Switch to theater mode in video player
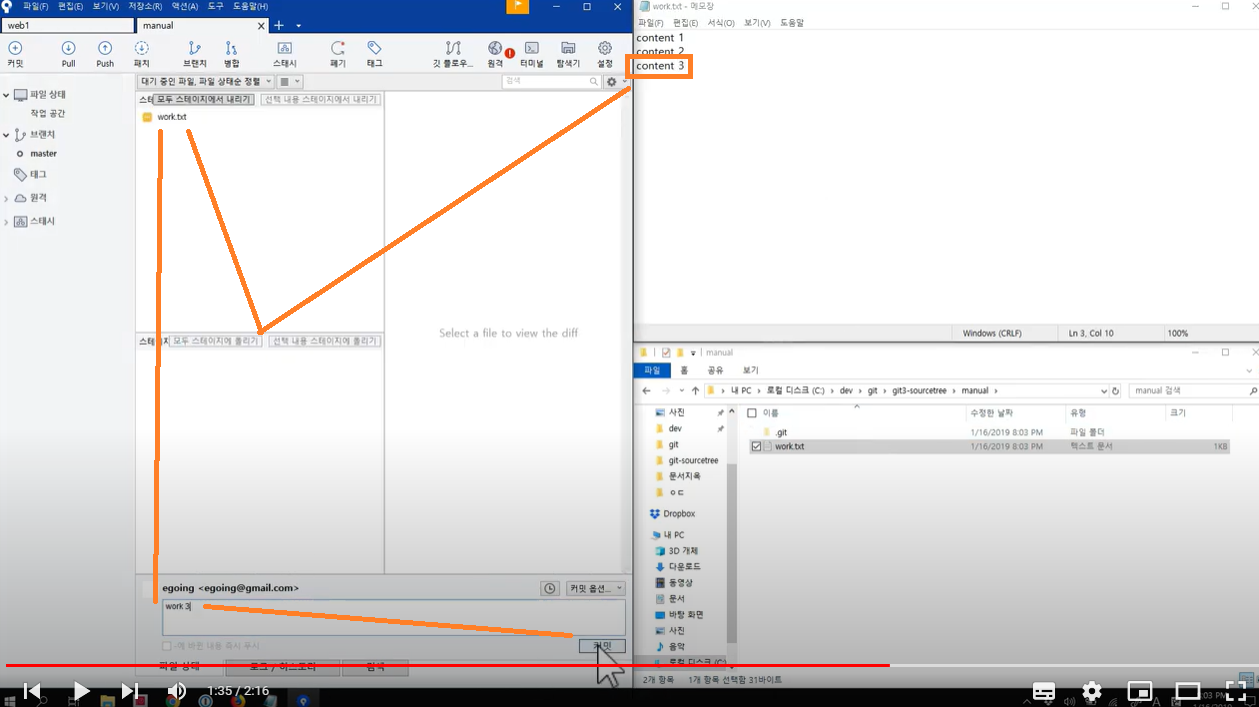 click(1187, 691)
